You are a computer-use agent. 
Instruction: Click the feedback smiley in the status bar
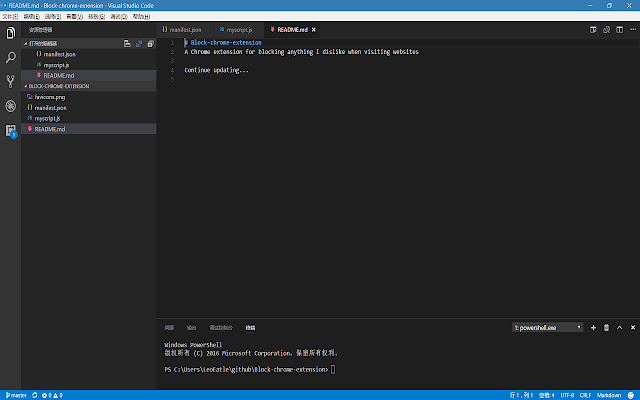631,395
